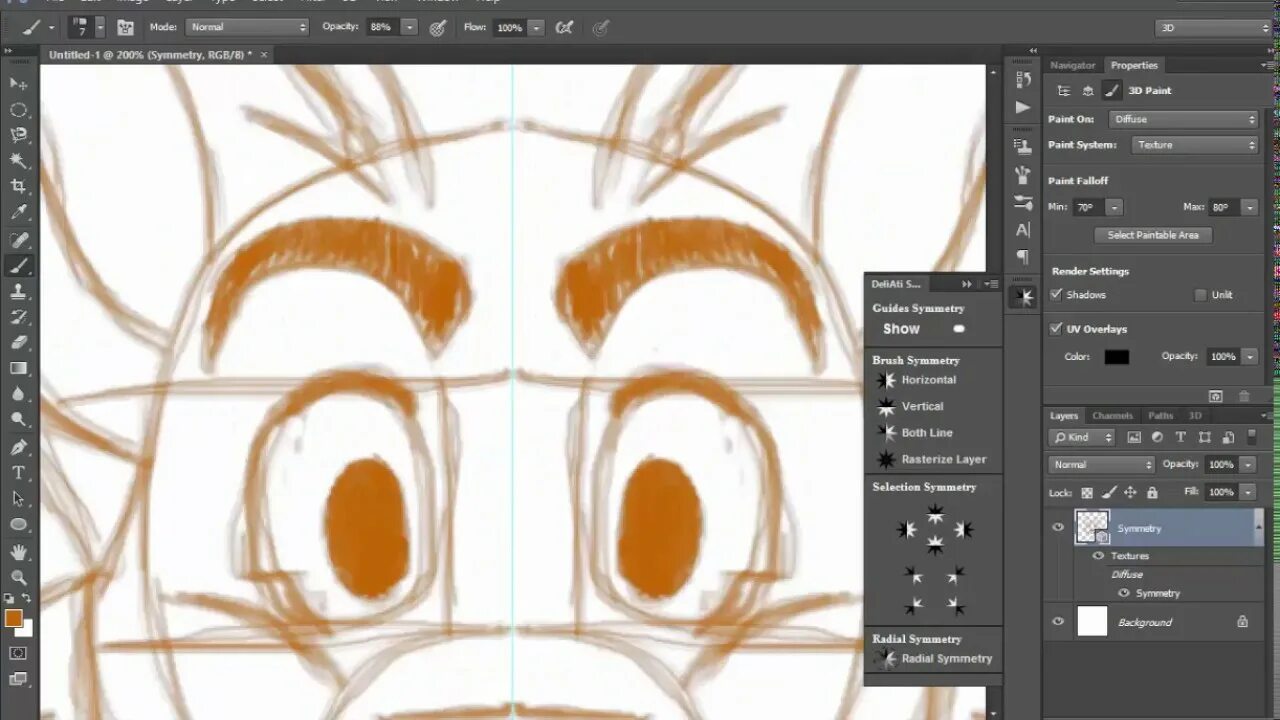The height and width of the screenshot is (720, 1280).
Task: Switch to the Channels tab
Action: pyautogui.click(x=1112, y=415)
